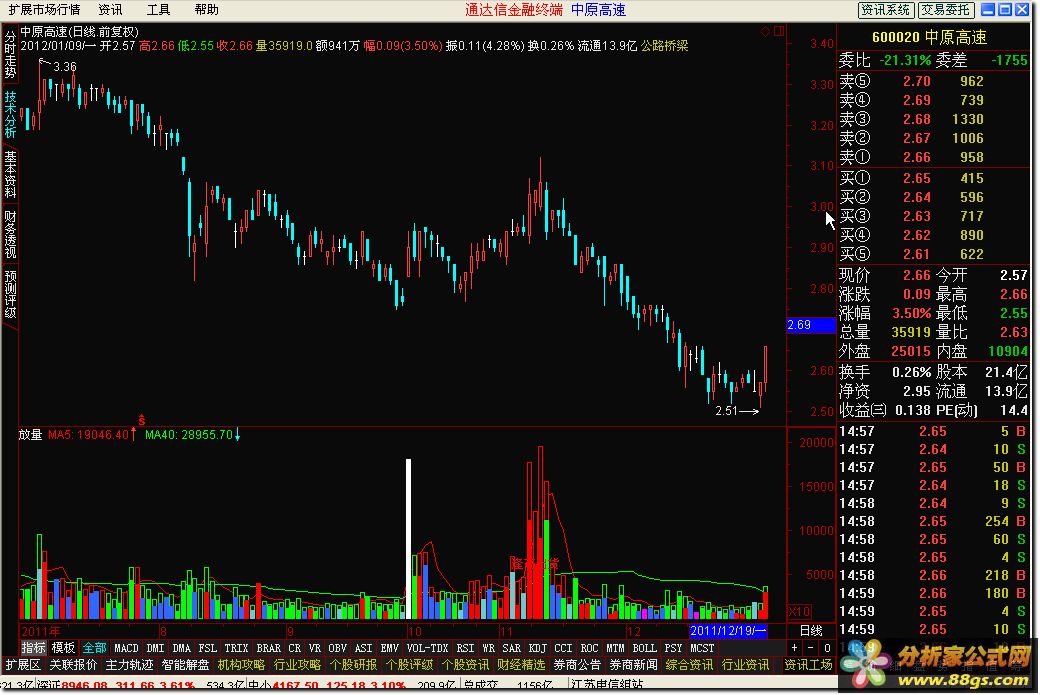This screenshot has height=695, width=1040.
Task: Switch to the 财务透视 side tab
Action: [10, 234]
